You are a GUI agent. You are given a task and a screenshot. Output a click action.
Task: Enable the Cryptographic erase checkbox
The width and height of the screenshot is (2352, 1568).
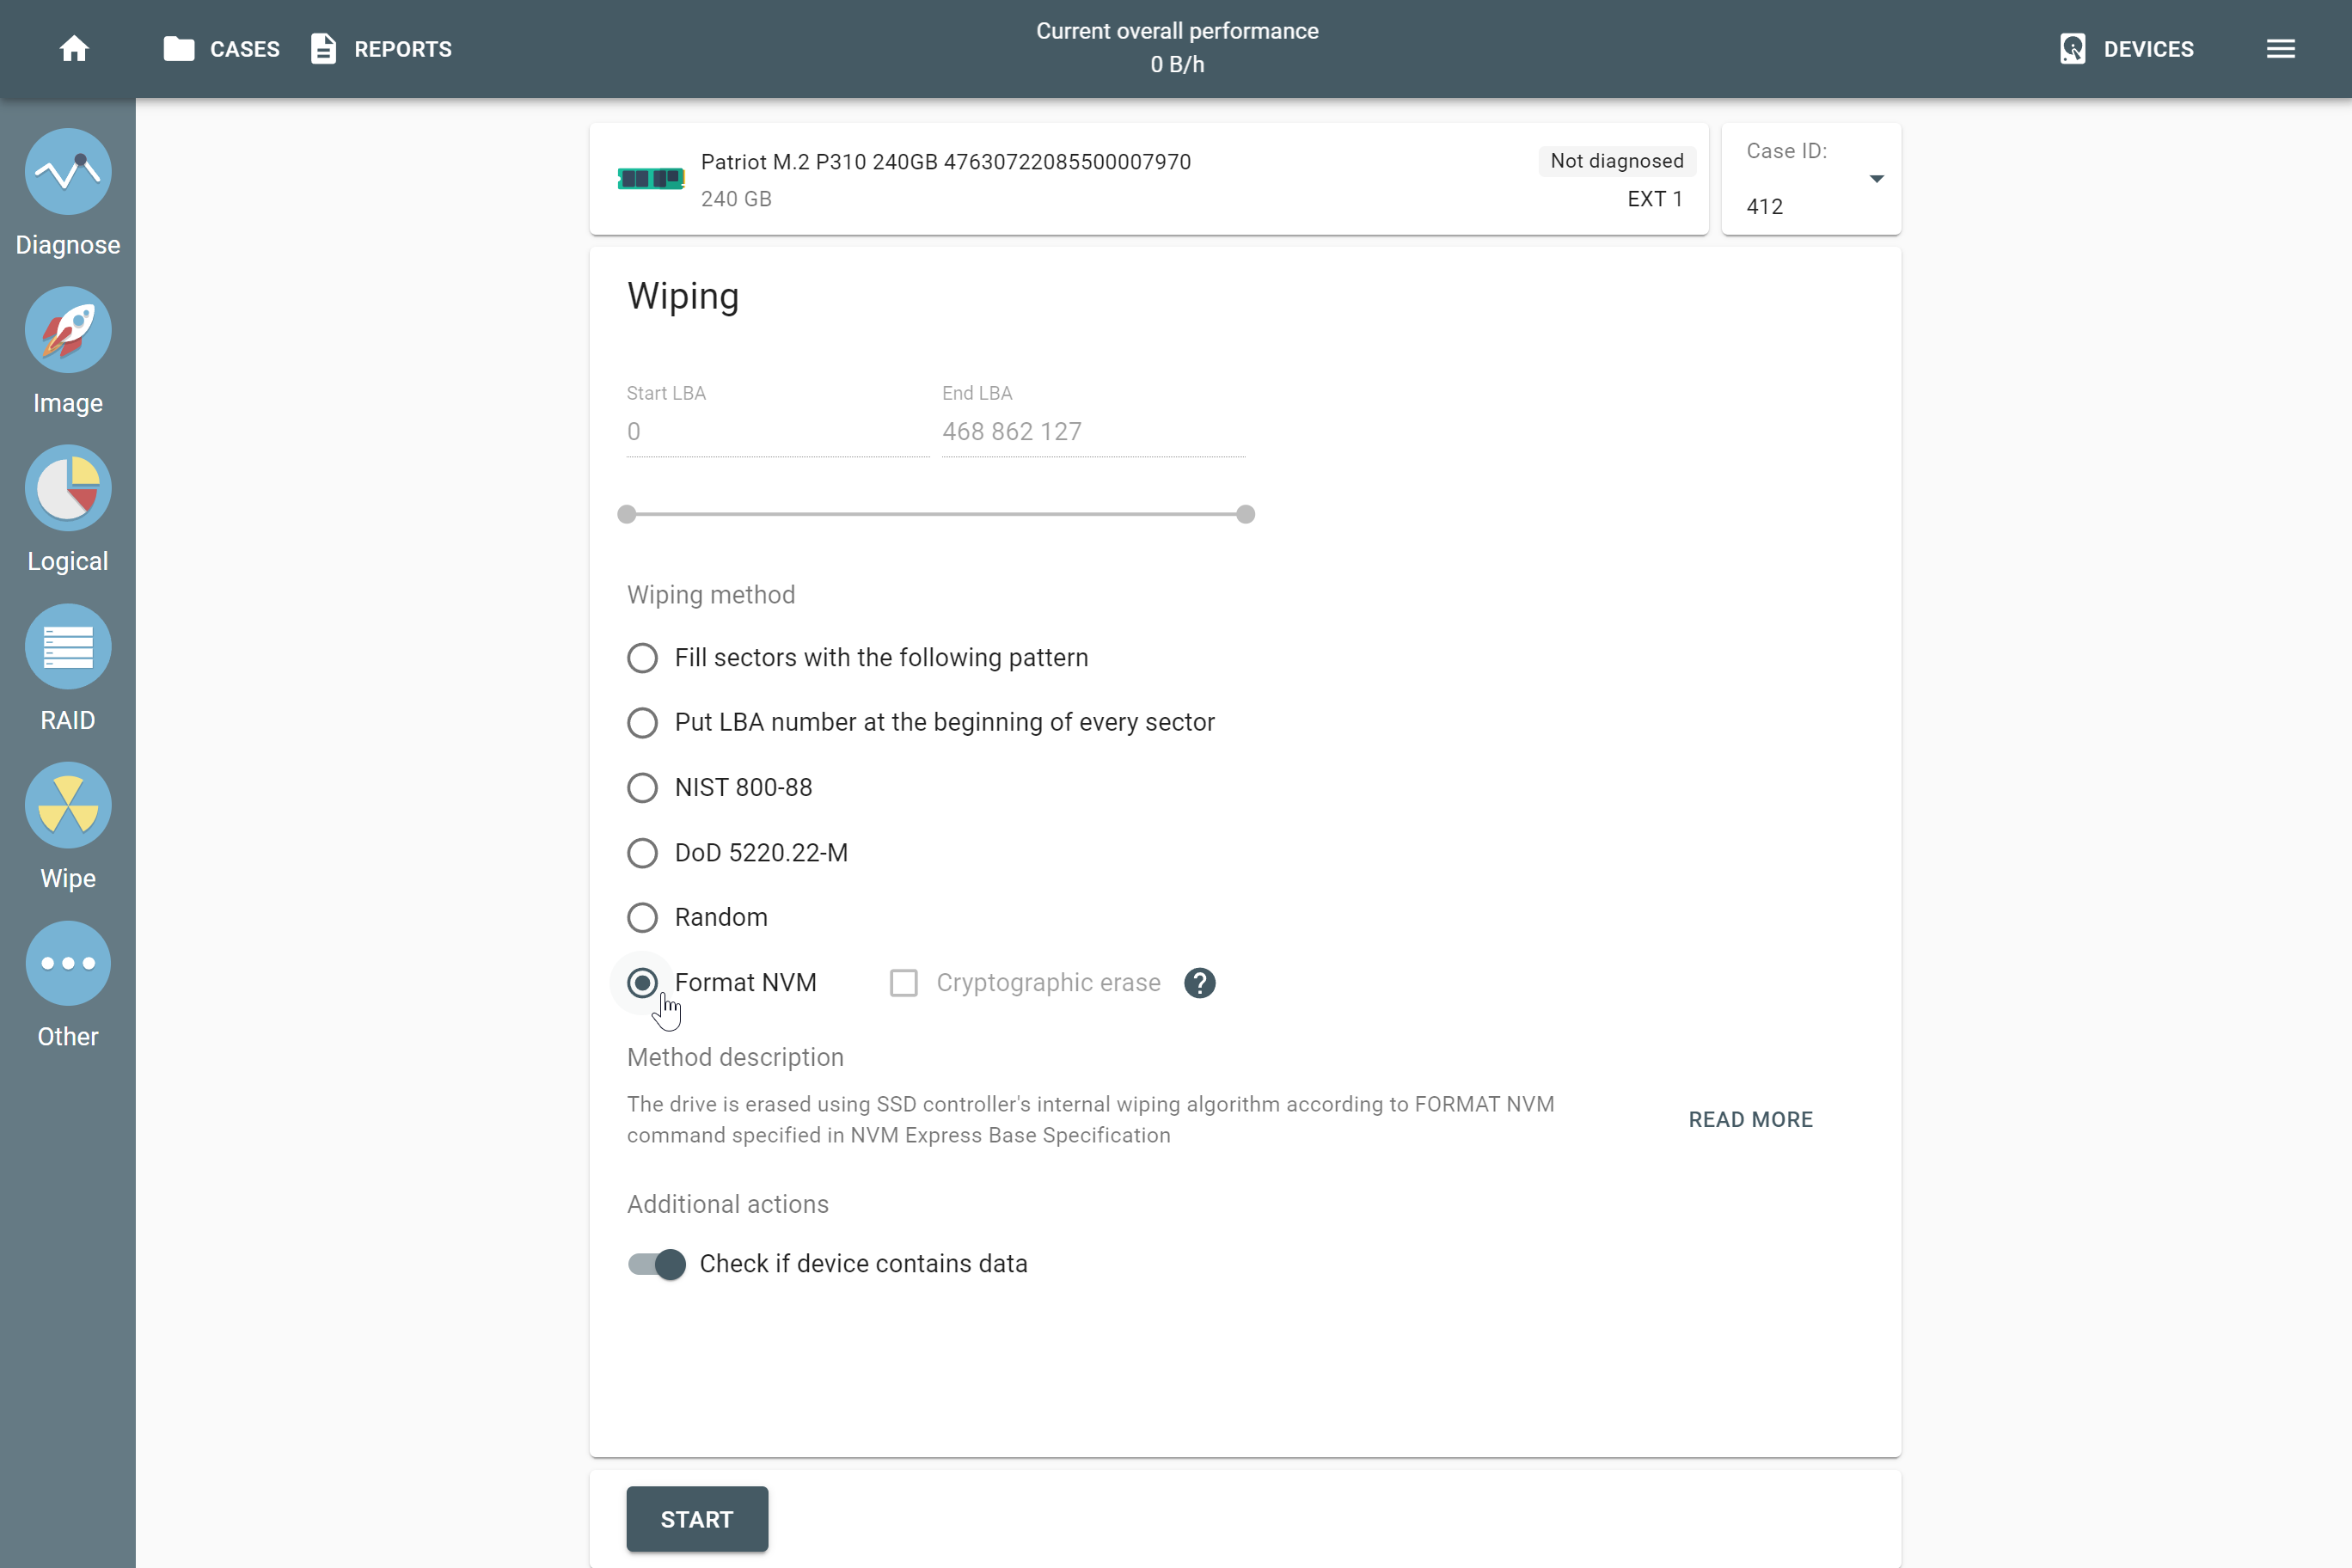903,983
